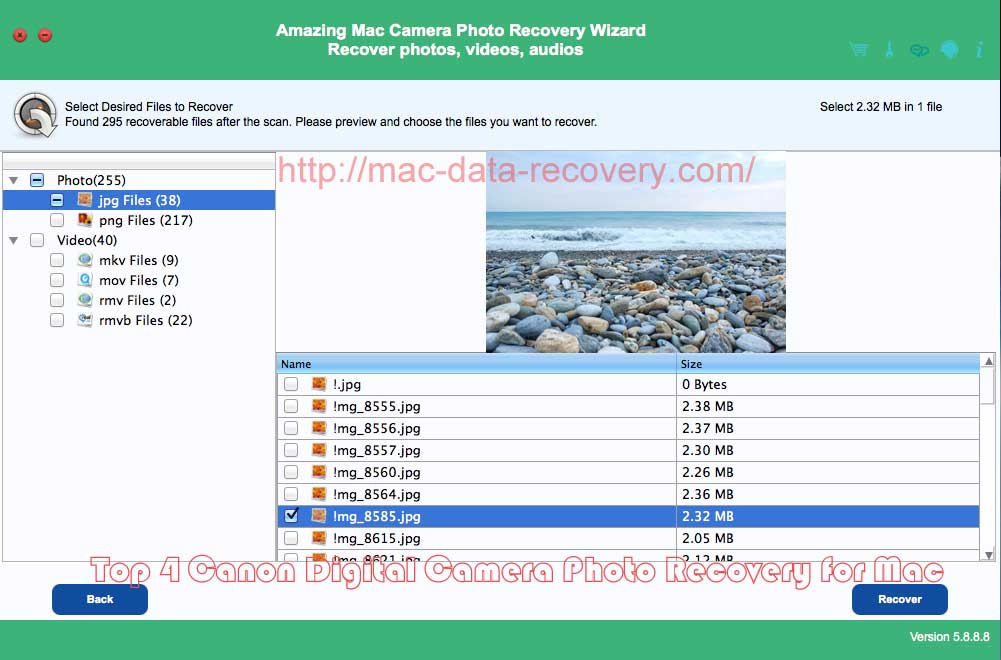This screenshot has height=660, width=1001.
Task: Sort files by the Size column header
Action: (x=827, y=364)
